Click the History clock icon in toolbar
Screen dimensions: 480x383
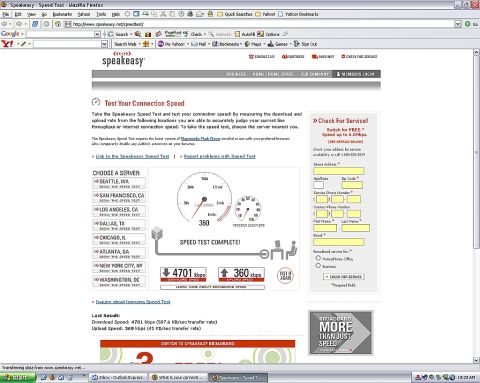click(181, 14)
